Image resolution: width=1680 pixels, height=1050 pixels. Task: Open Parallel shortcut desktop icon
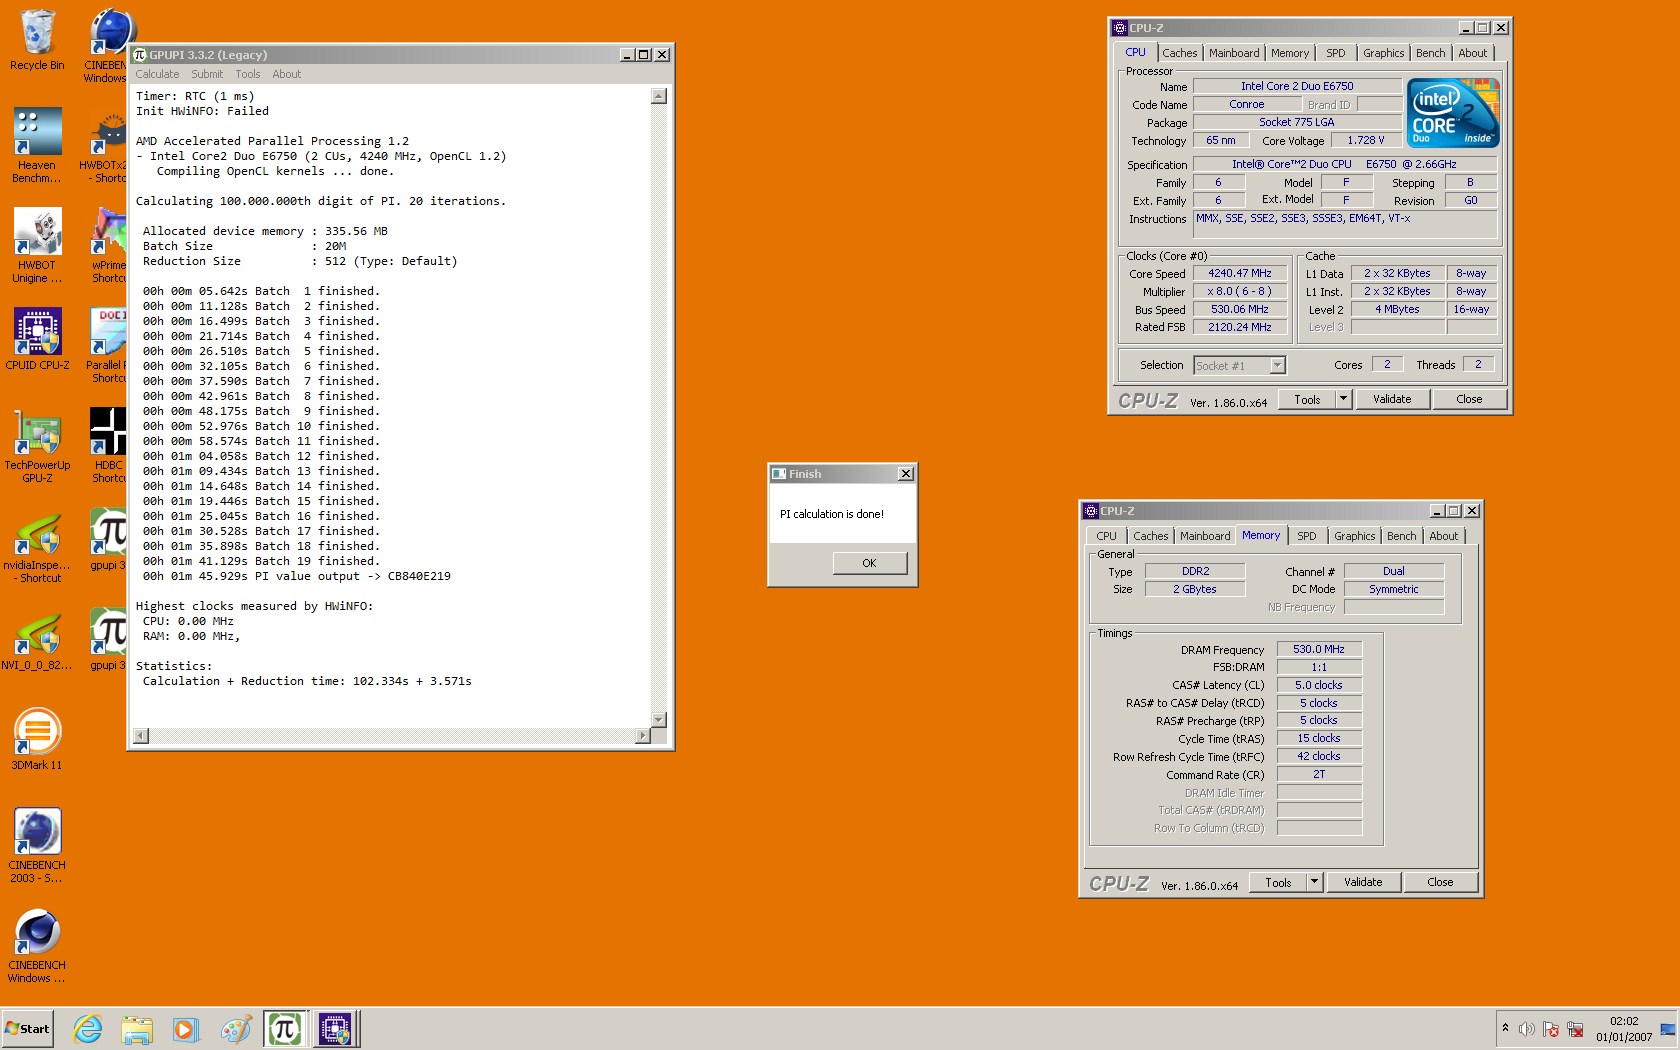point(108,345)
